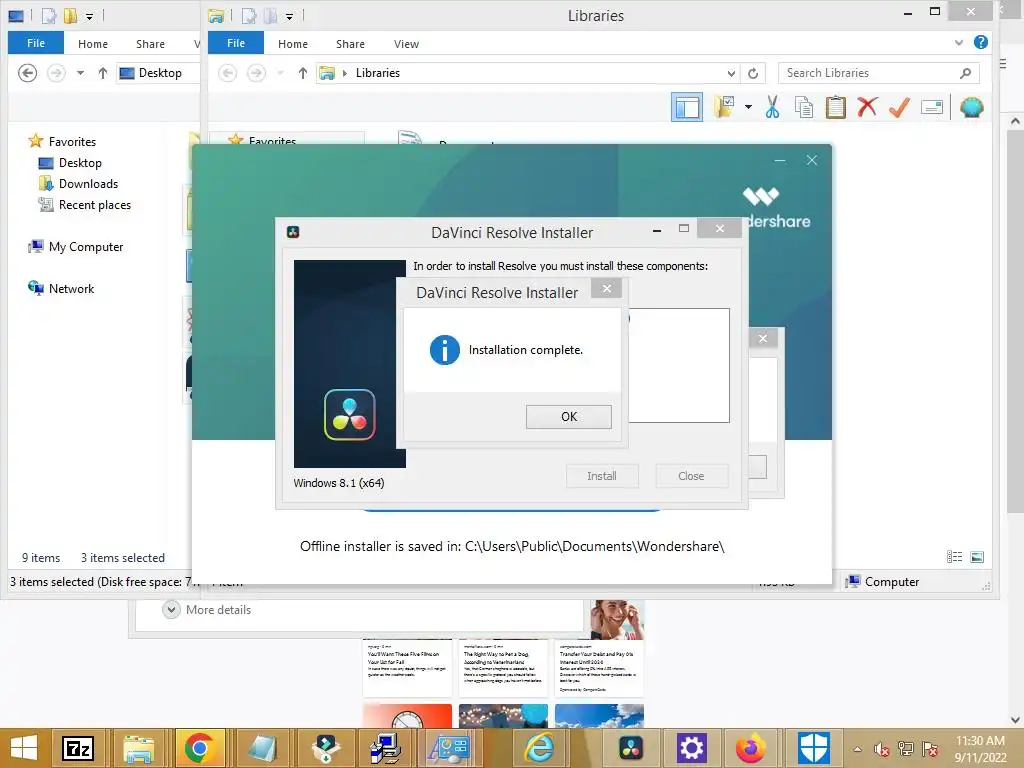Click the Desktop address field in left window
Screen dimensions: 1024x768
click(158, 73)
